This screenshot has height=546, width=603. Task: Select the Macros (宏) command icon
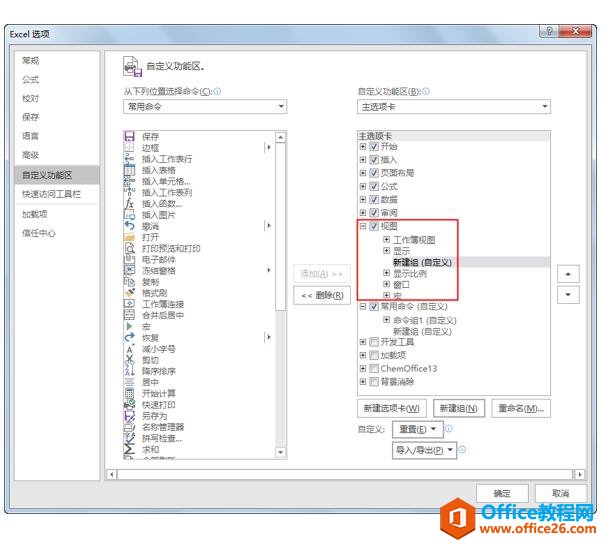[x=129, y=326]
